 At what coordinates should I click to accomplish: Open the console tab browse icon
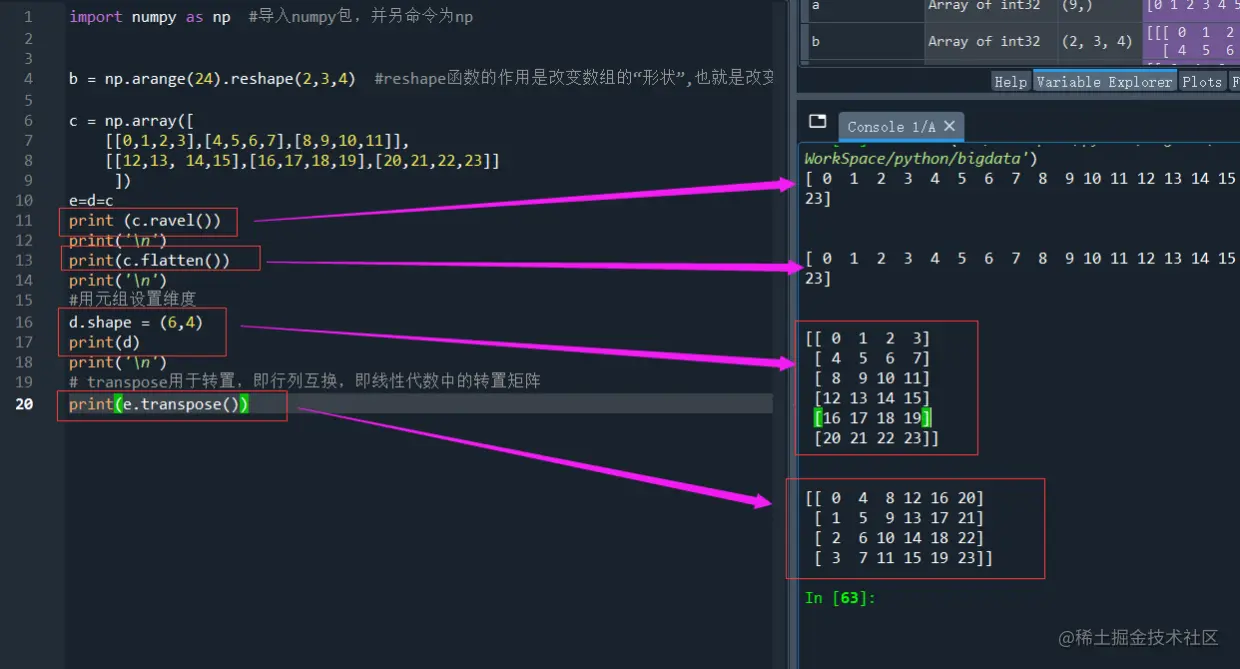coord(817,121)
